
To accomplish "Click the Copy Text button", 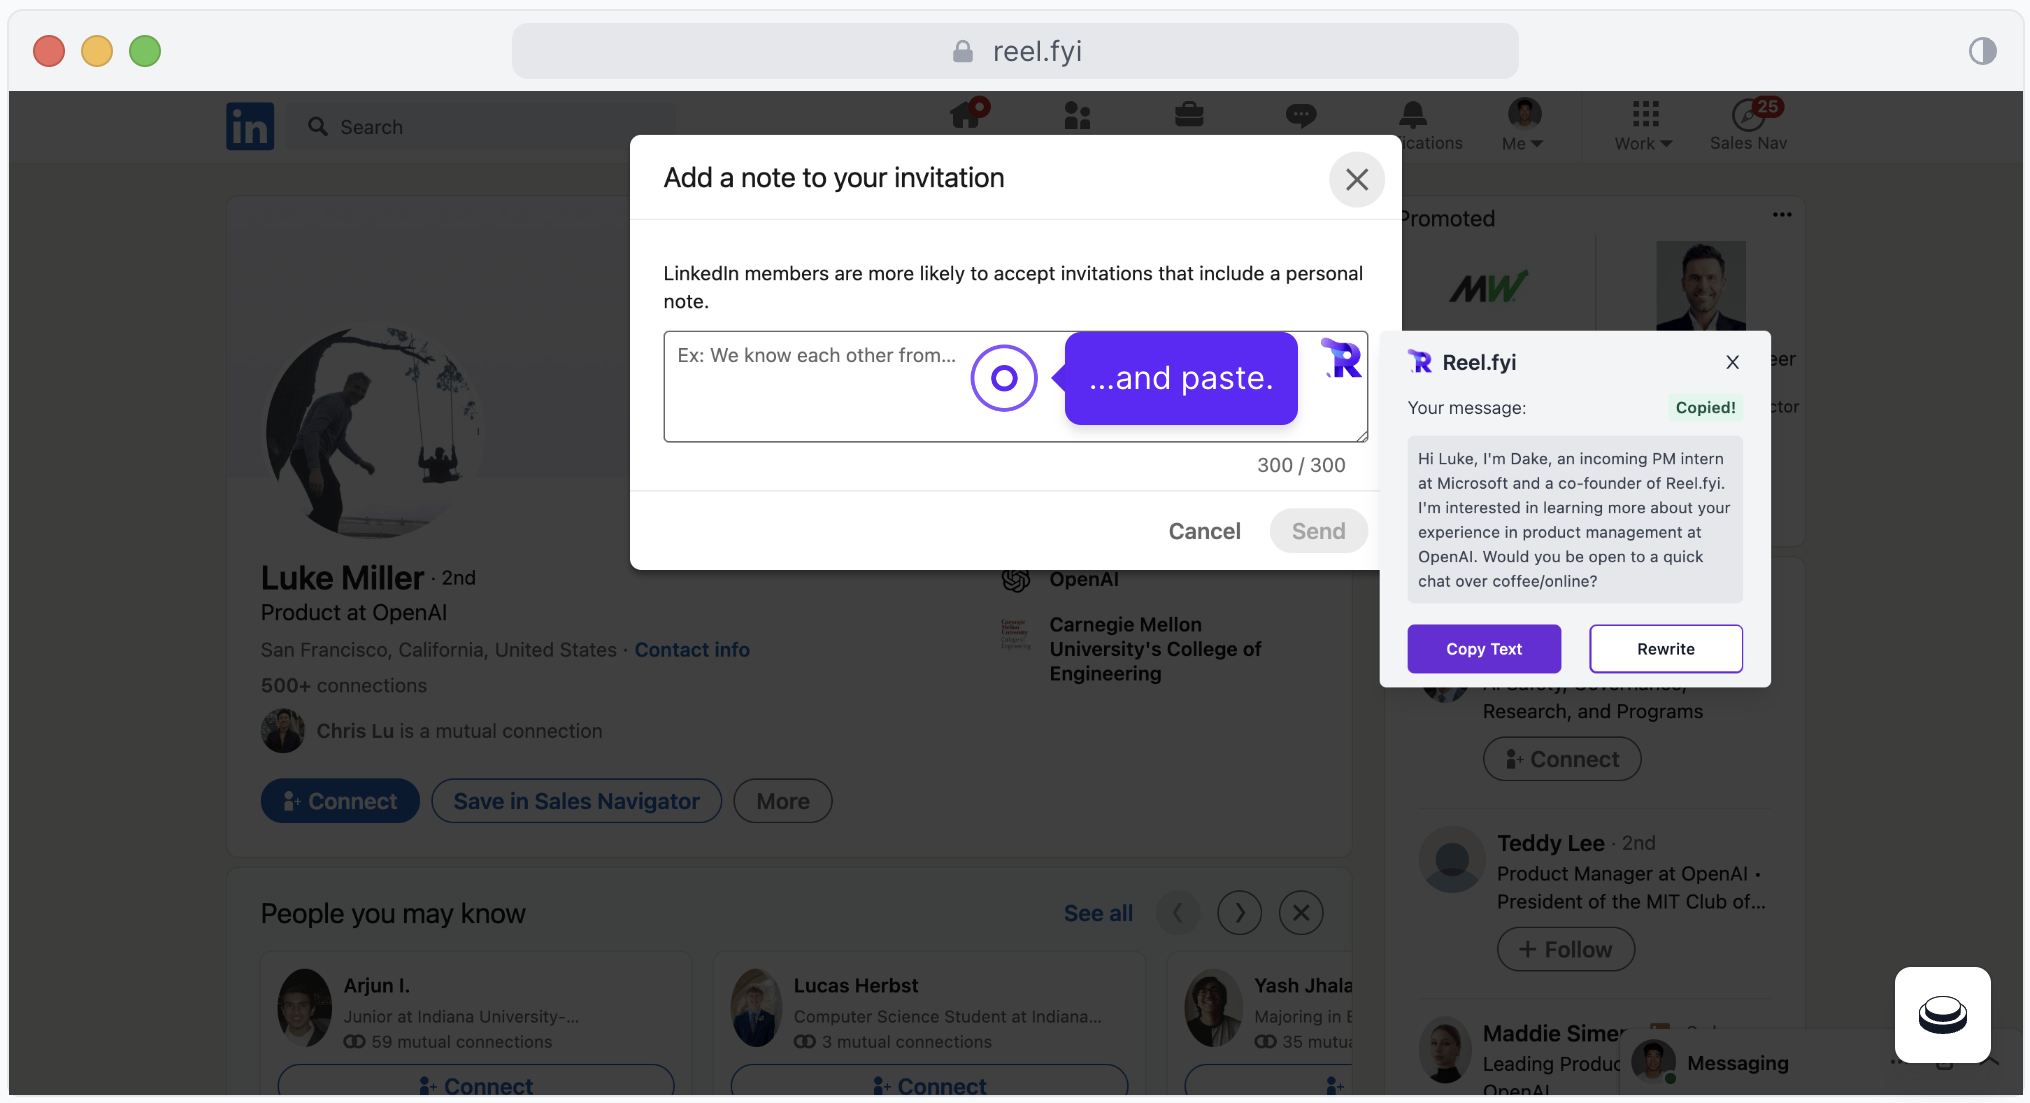I will tap(1484, 649).
